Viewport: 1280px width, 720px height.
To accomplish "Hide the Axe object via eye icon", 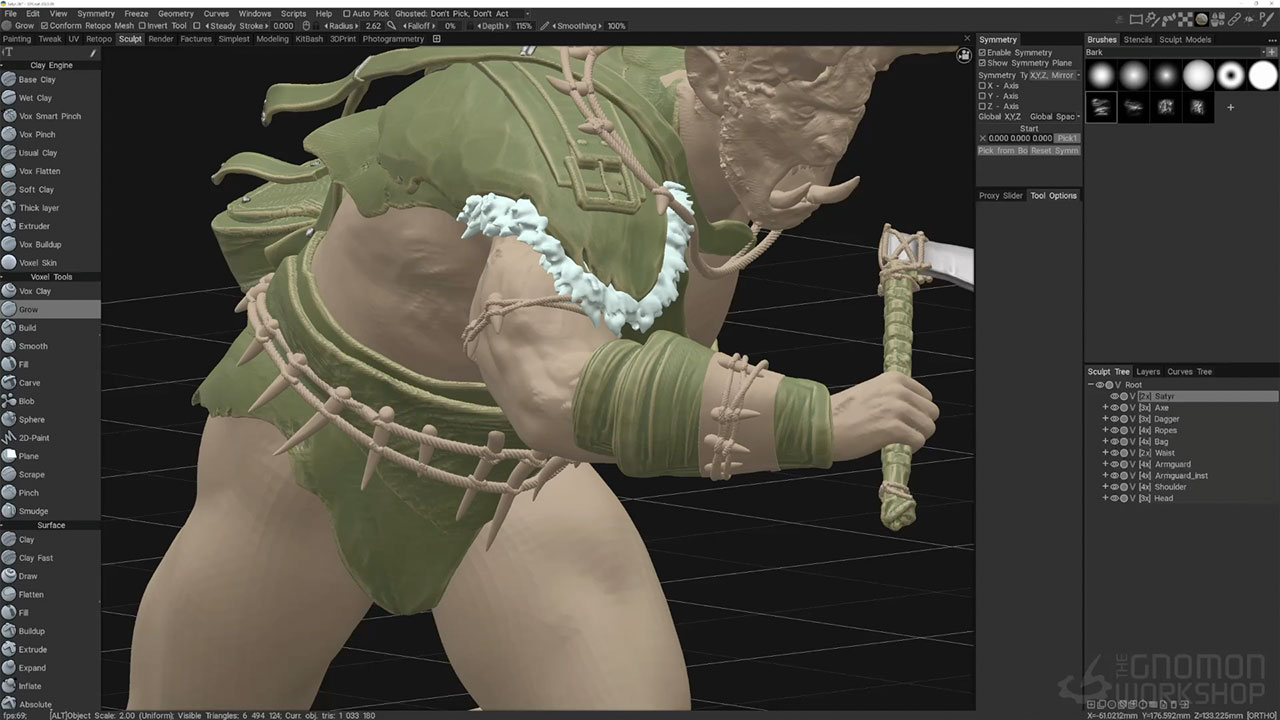I will click(1114, 408).
